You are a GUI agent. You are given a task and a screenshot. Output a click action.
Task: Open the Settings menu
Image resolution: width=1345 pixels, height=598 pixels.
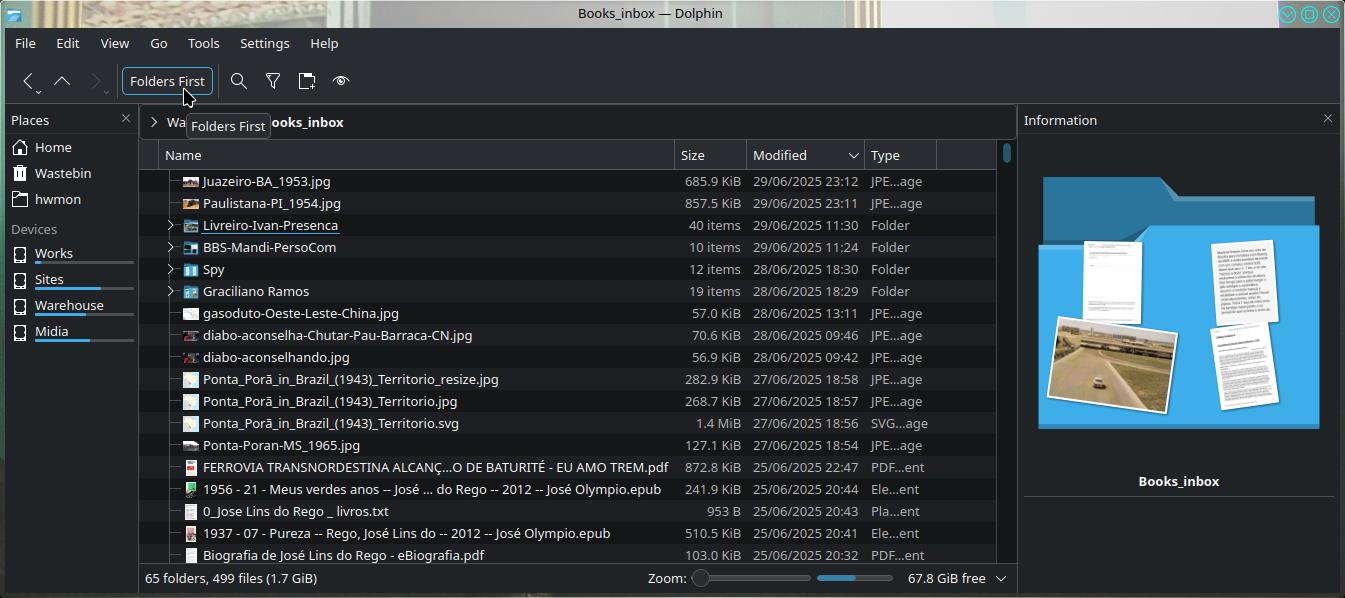point(265,43)
